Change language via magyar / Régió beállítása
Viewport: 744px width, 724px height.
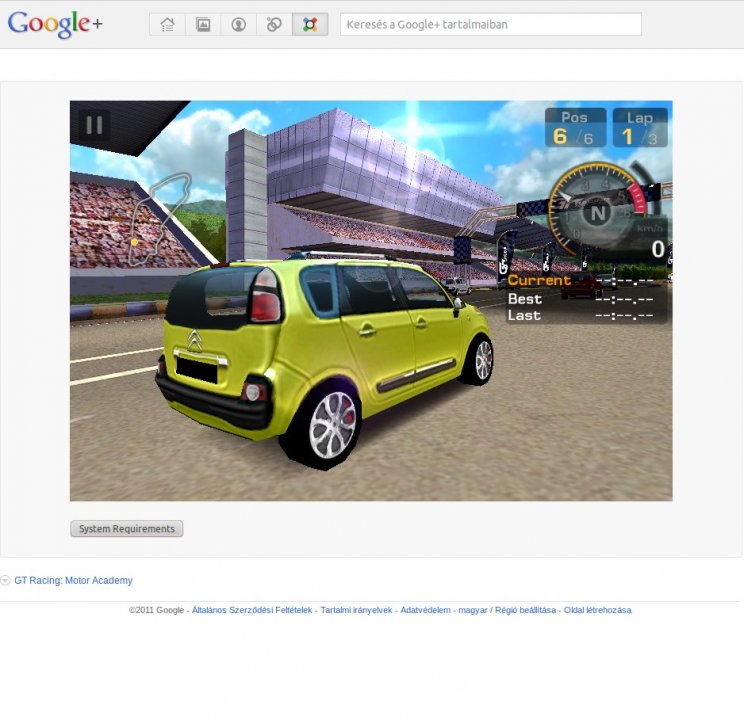point(507,610)
